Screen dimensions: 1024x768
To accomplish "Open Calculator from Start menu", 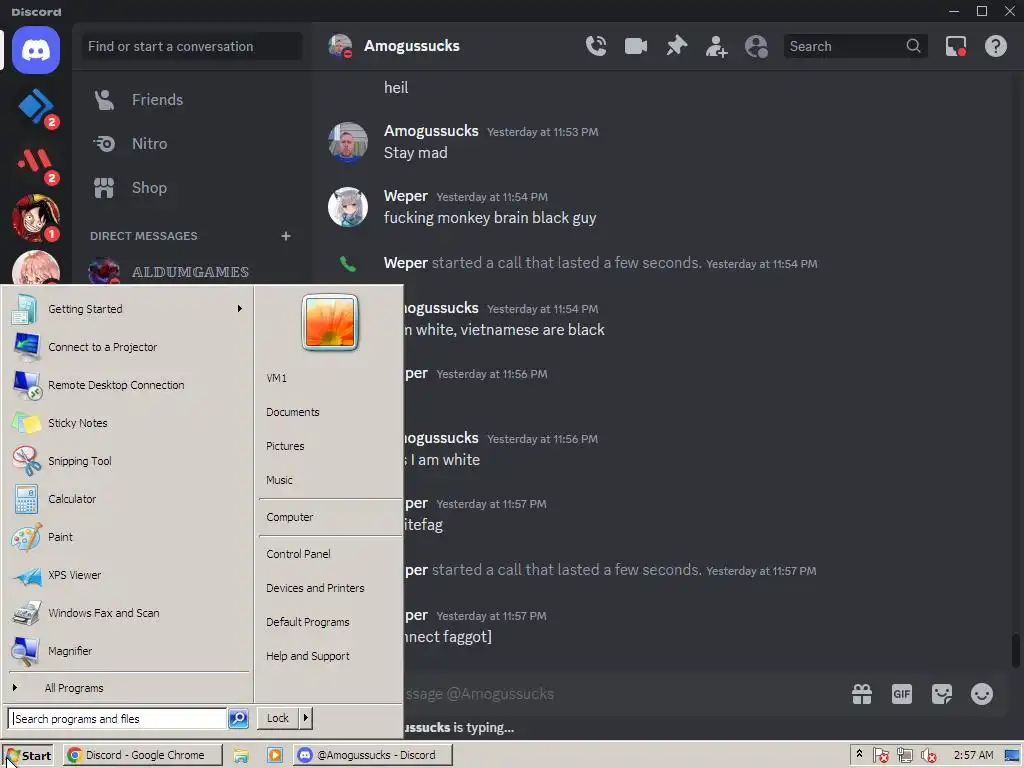I will (128, 498).
